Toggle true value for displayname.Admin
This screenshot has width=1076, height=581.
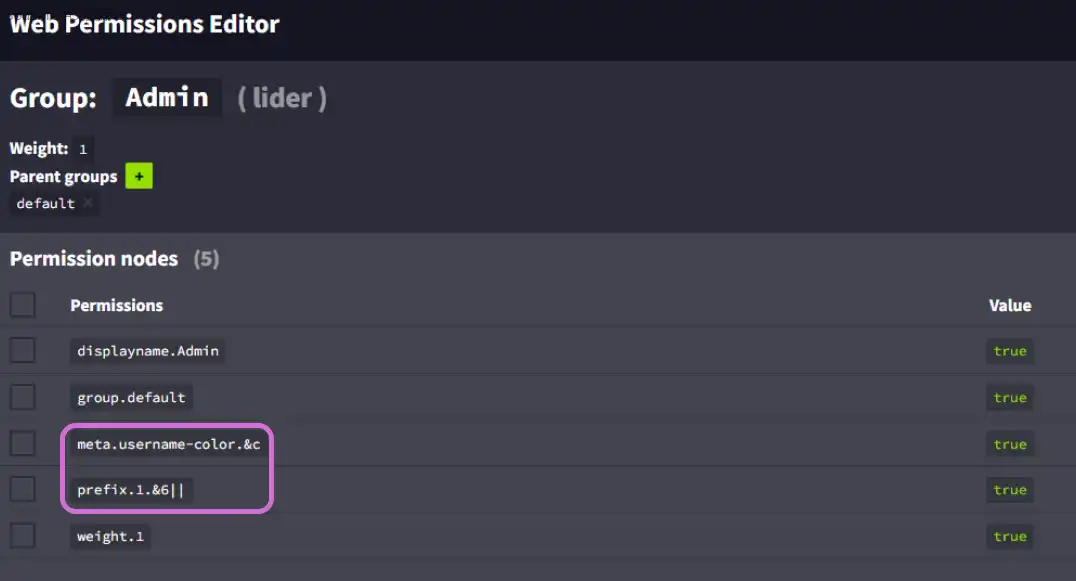tap(1009, 351)
